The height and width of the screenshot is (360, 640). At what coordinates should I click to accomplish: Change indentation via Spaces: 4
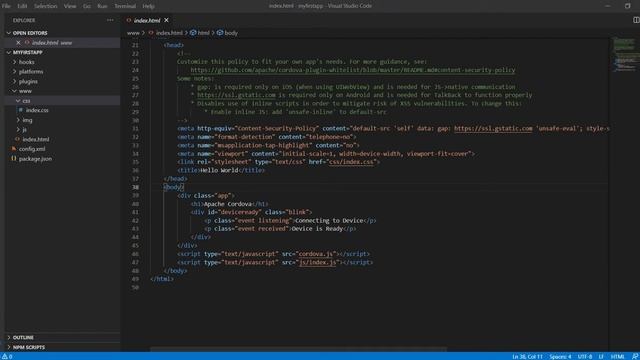click(560, 356)
